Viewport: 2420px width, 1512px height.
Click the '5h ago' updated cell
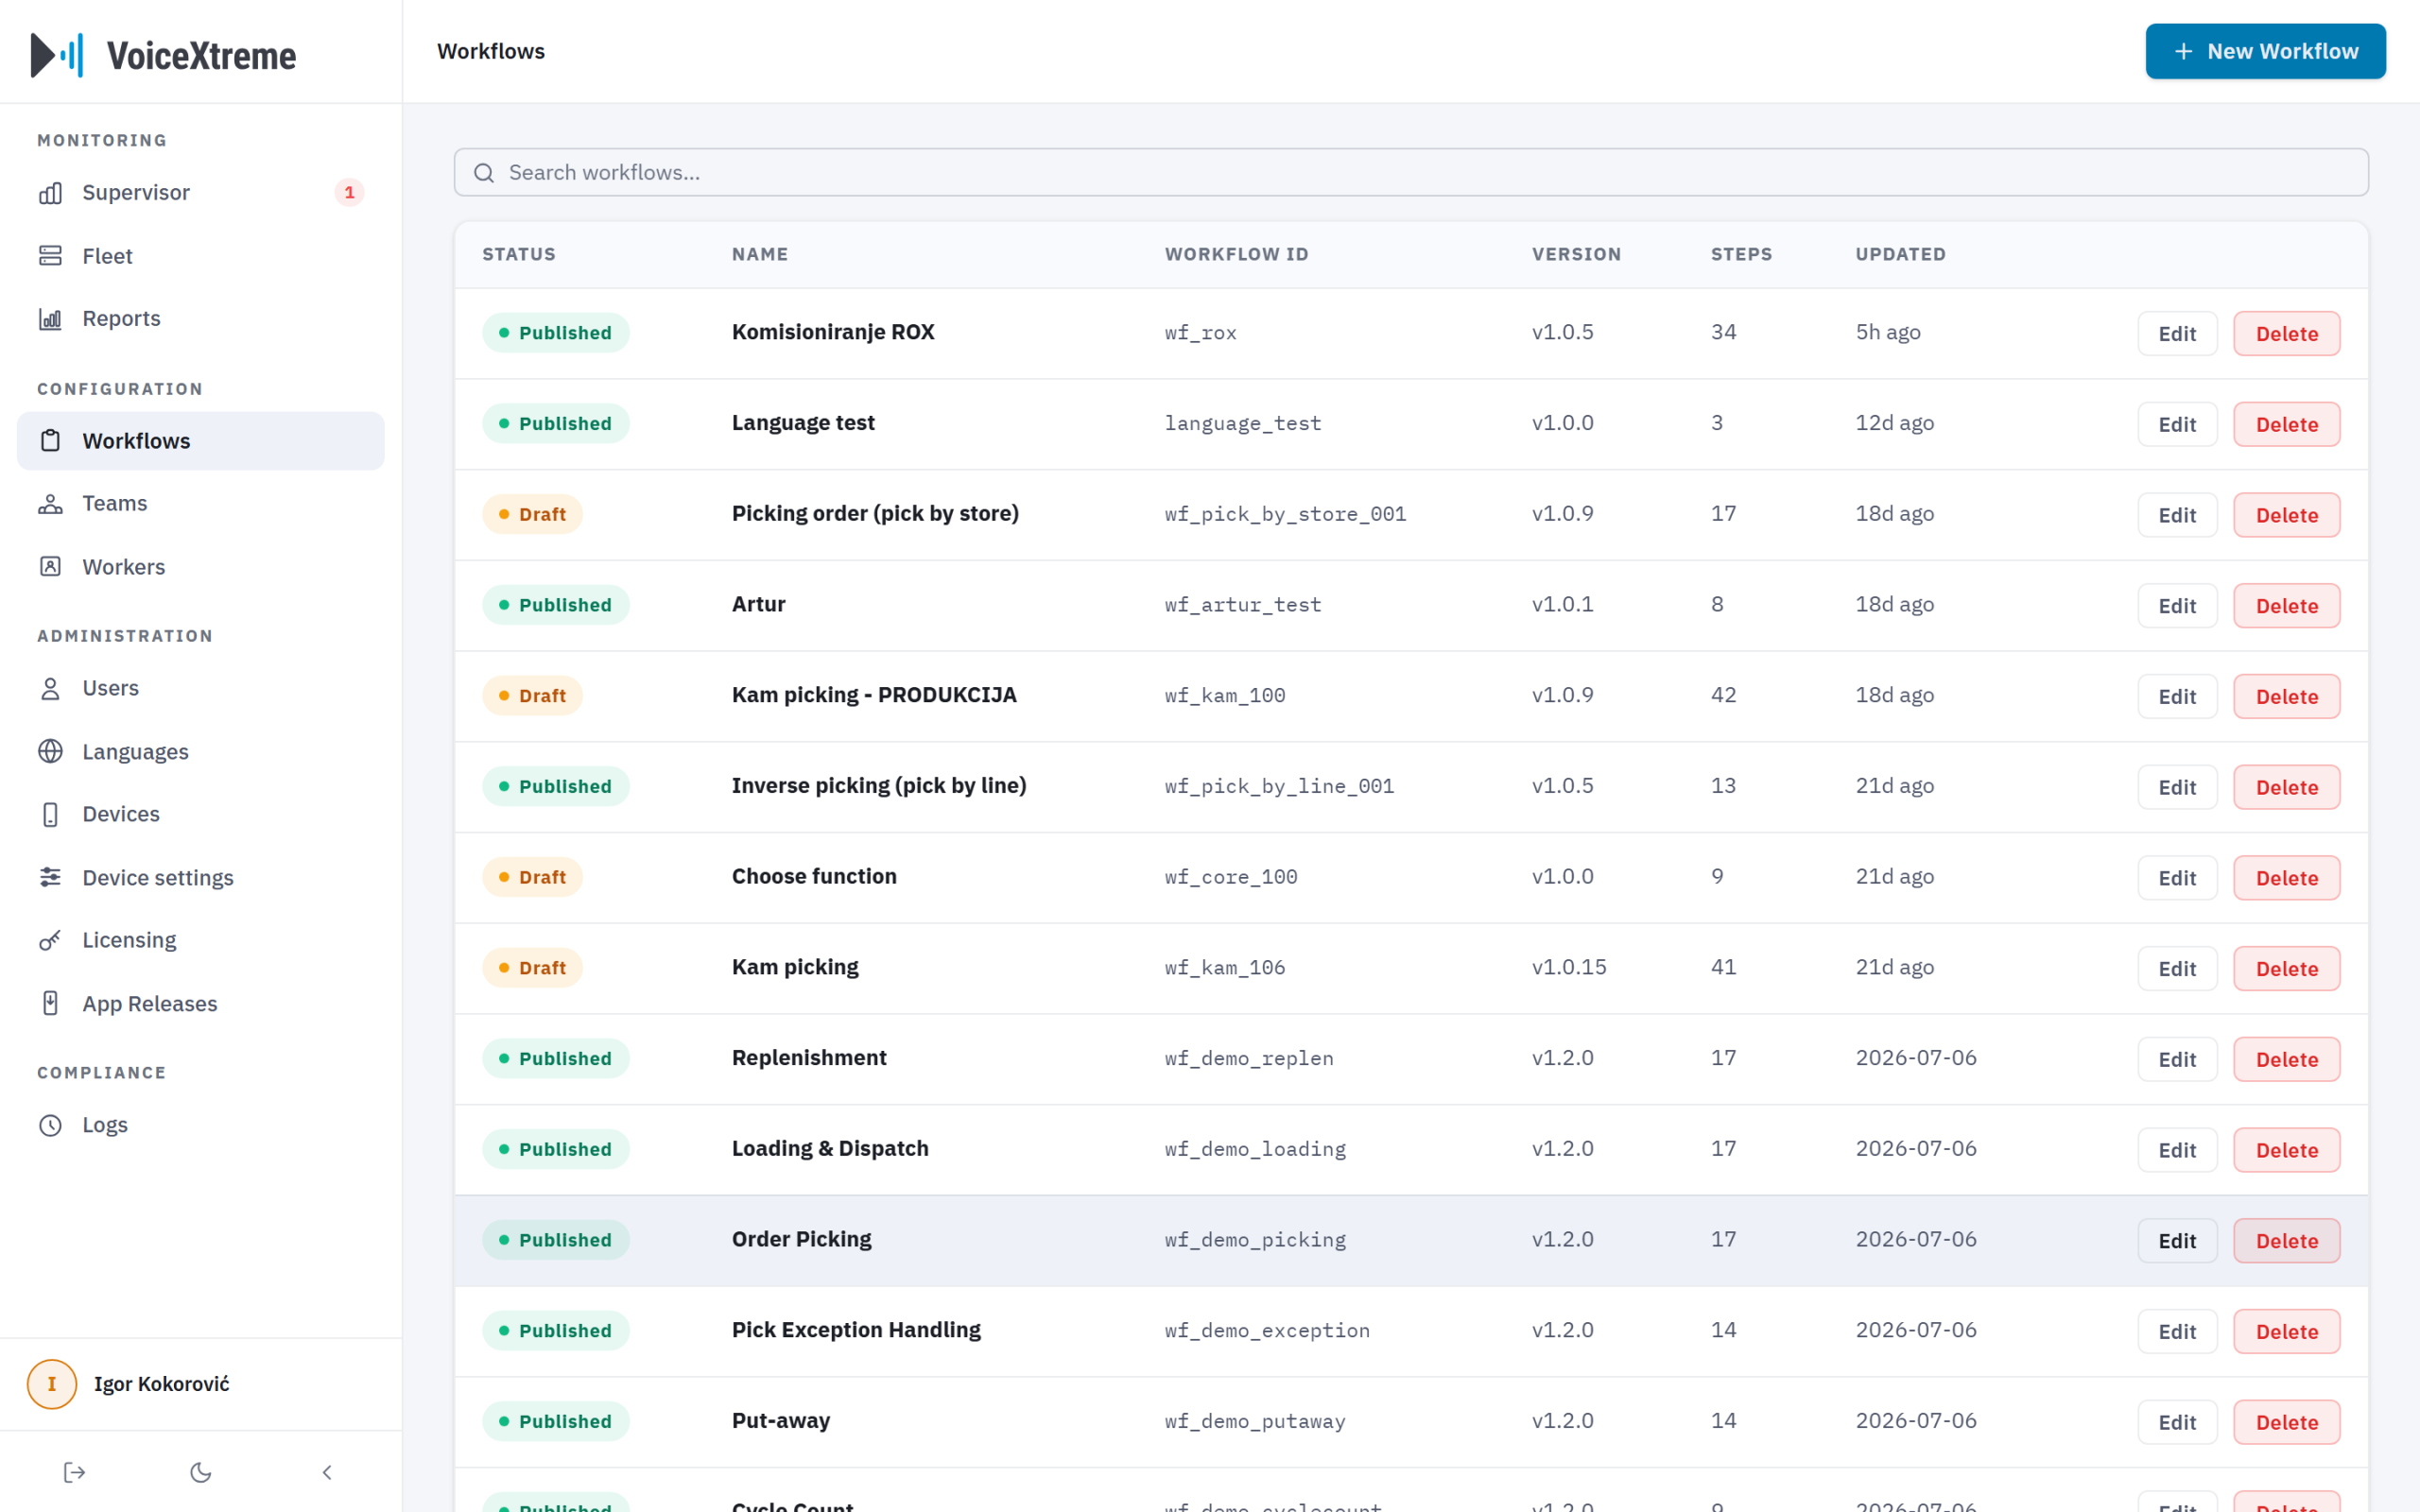(1887, 332)
